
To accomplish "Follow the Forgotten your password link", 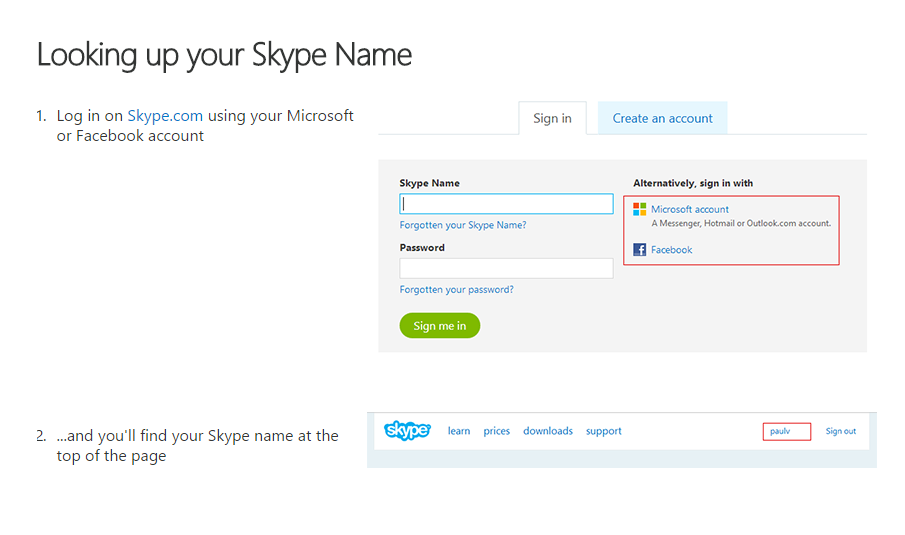I will [x=457, y=290].
